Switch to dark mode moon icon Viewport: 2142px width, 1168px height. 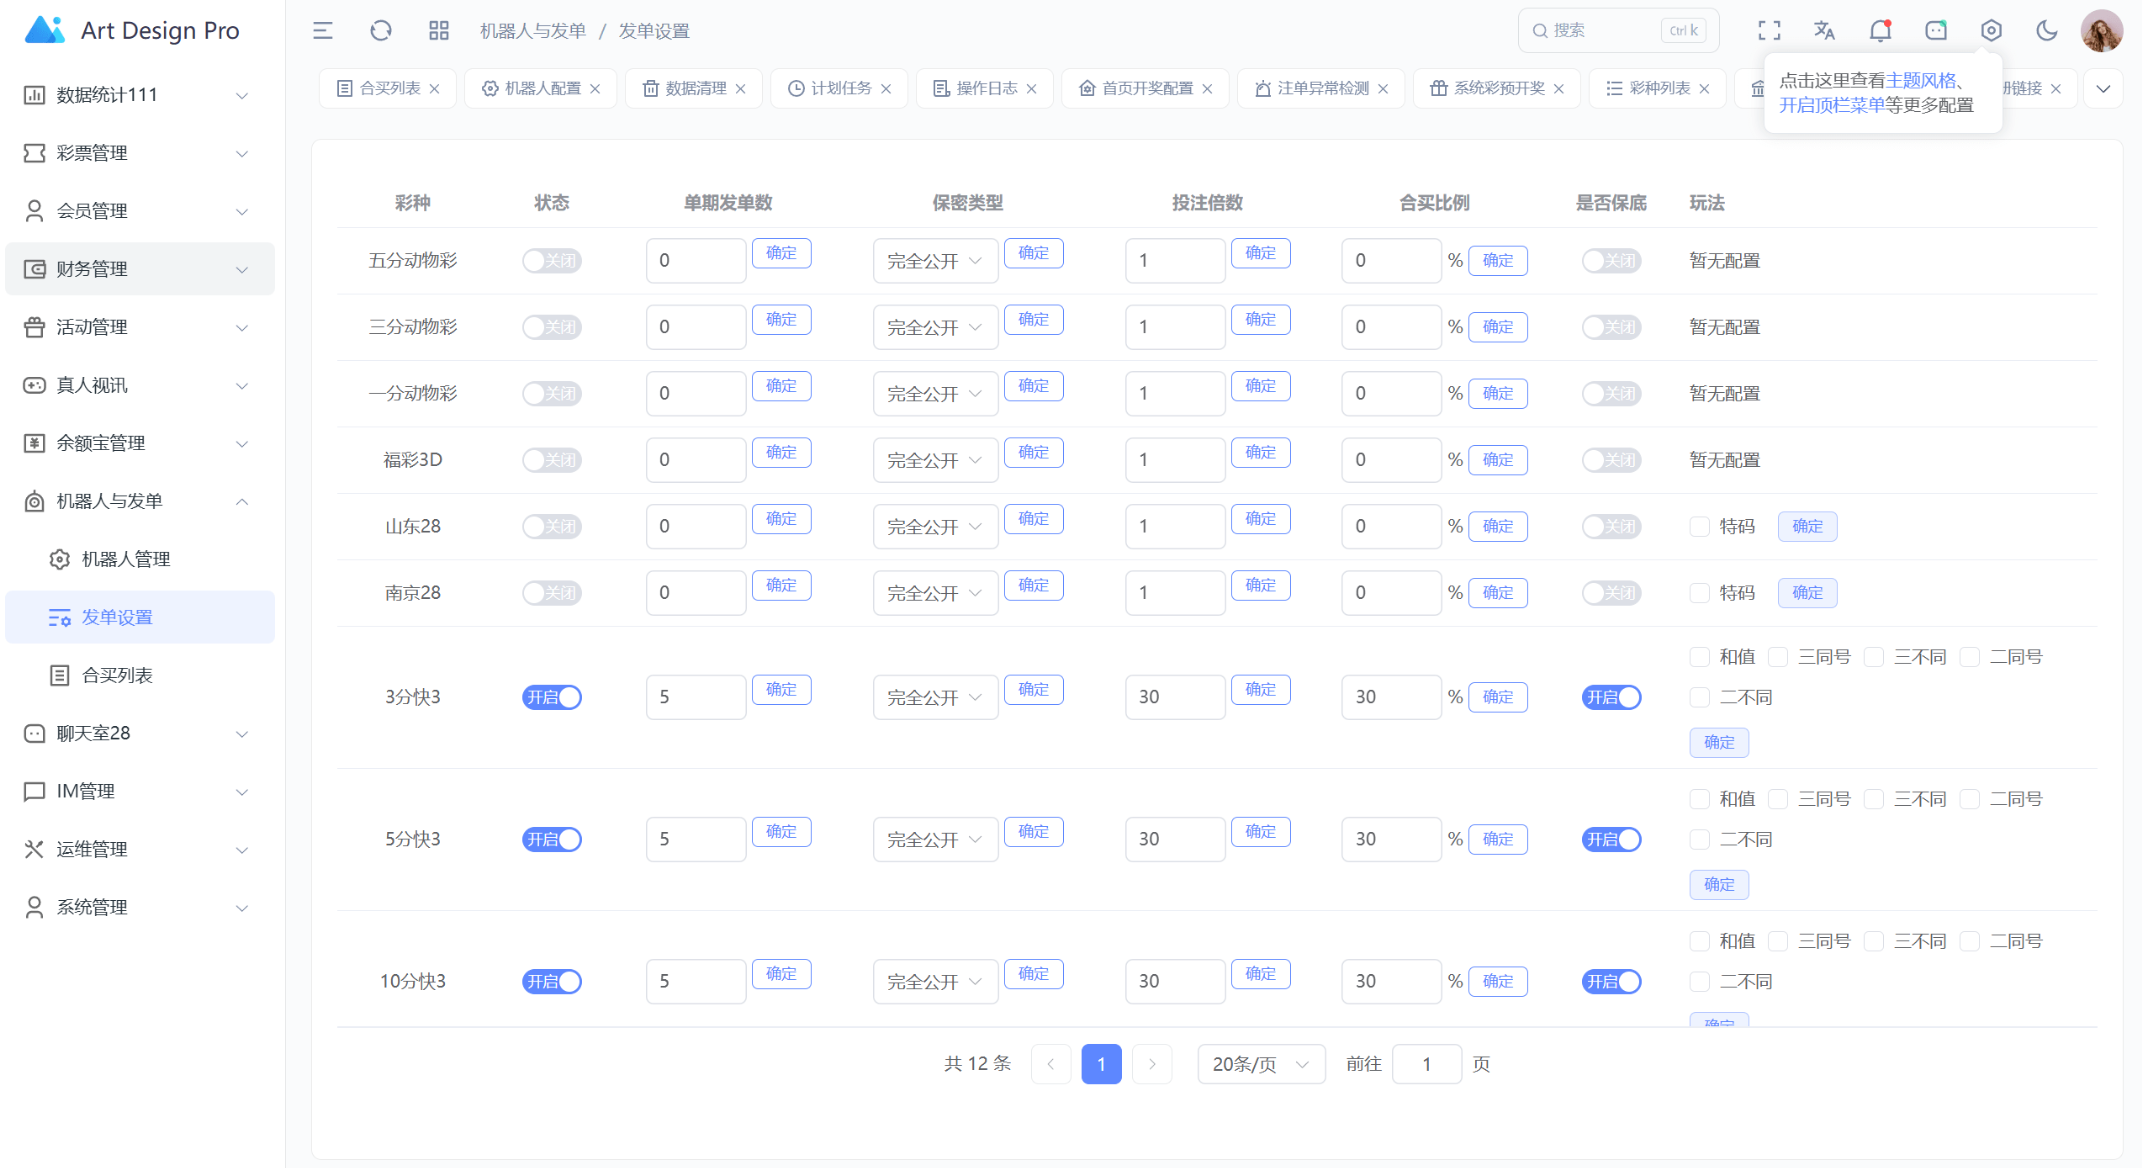point(2047,31)
